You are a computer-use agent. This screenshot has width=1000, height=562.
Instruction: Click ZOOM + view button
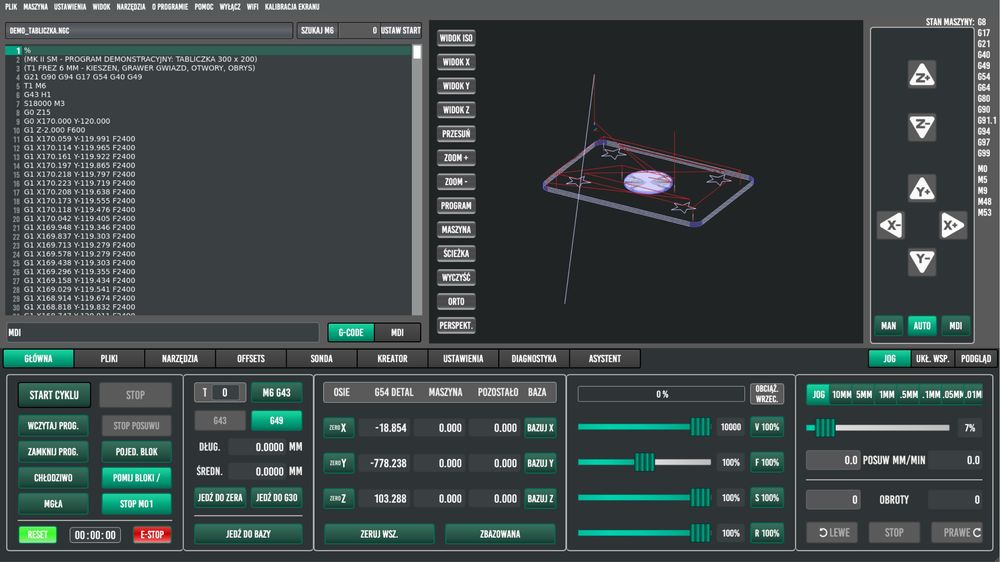coord(456,158)
